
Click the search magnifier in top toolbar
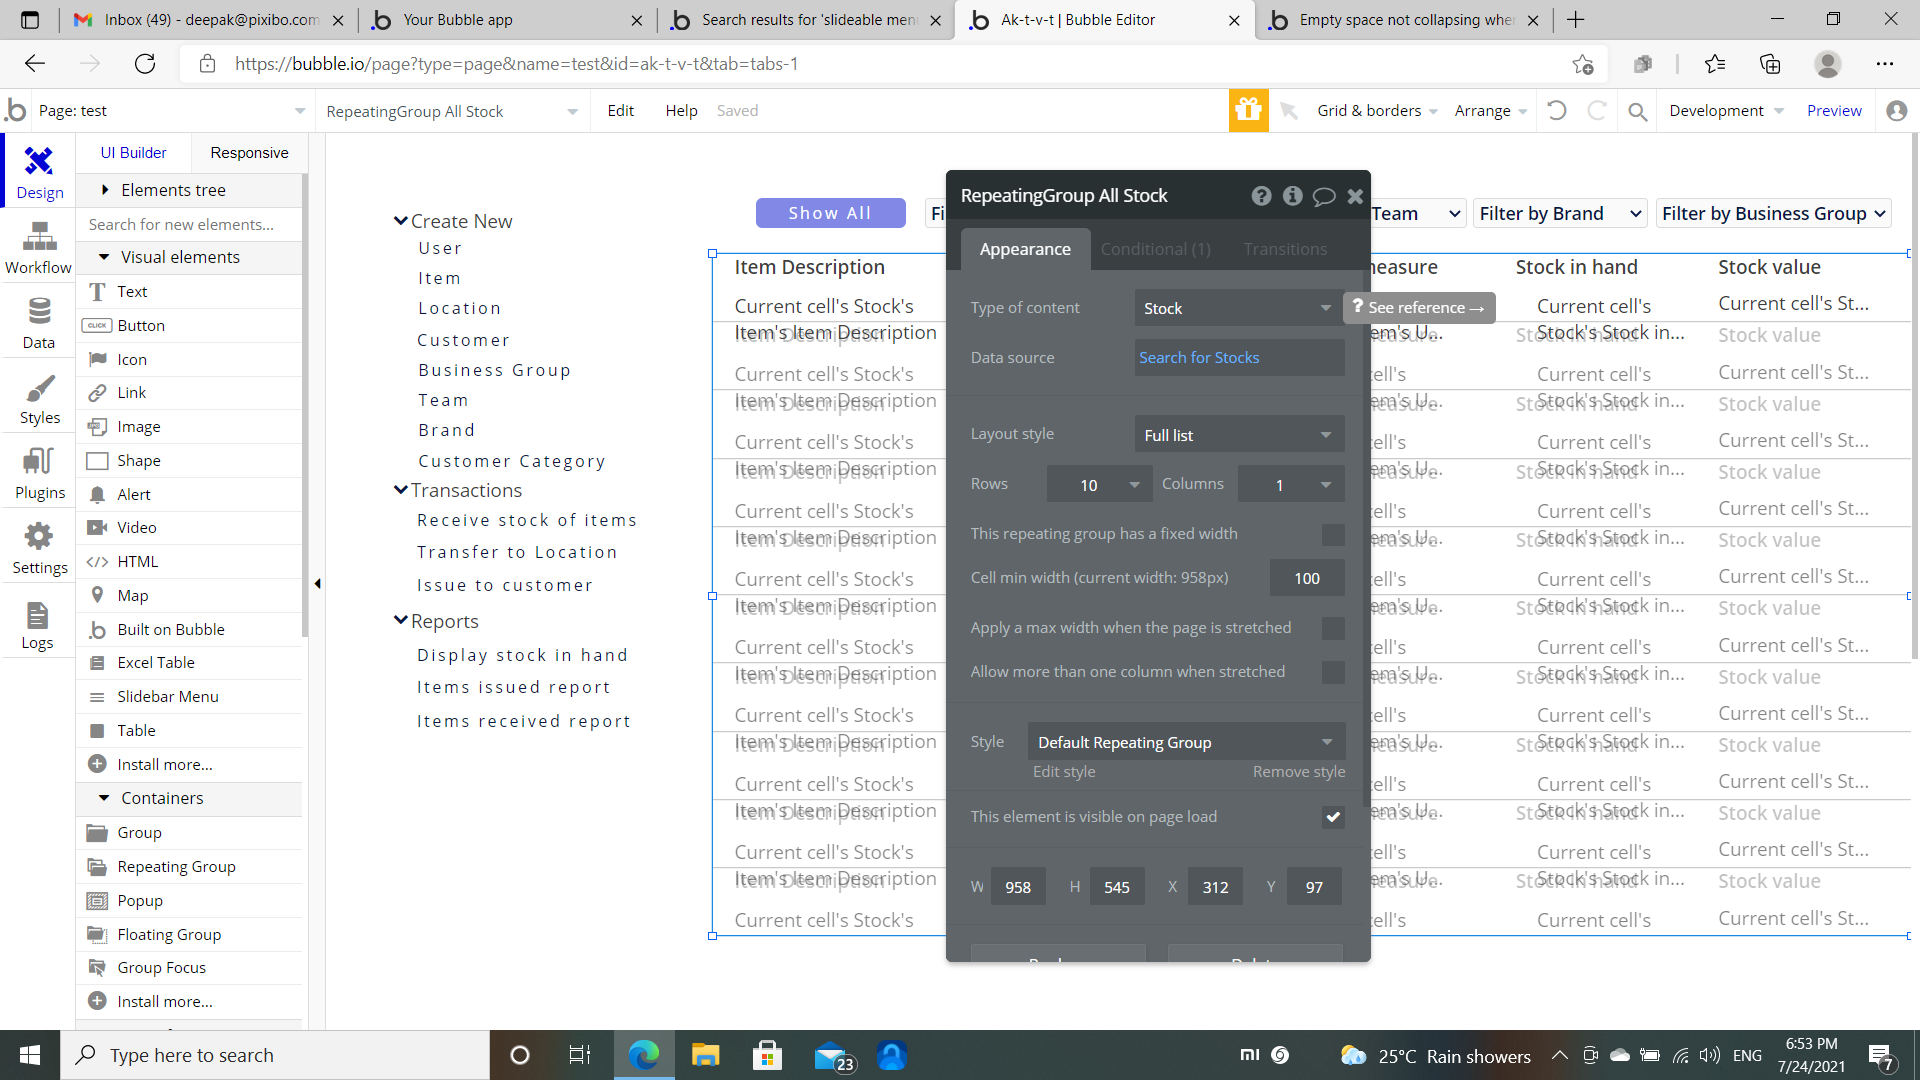coord(1637,111)
